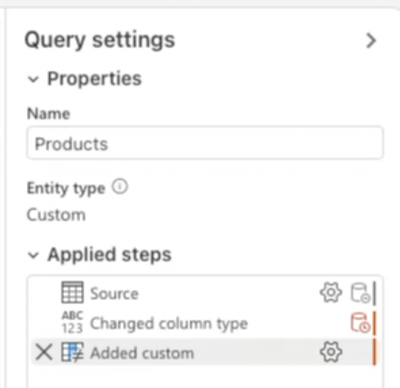Click the ABC 123 data type icon

click(x=72, y=322)
